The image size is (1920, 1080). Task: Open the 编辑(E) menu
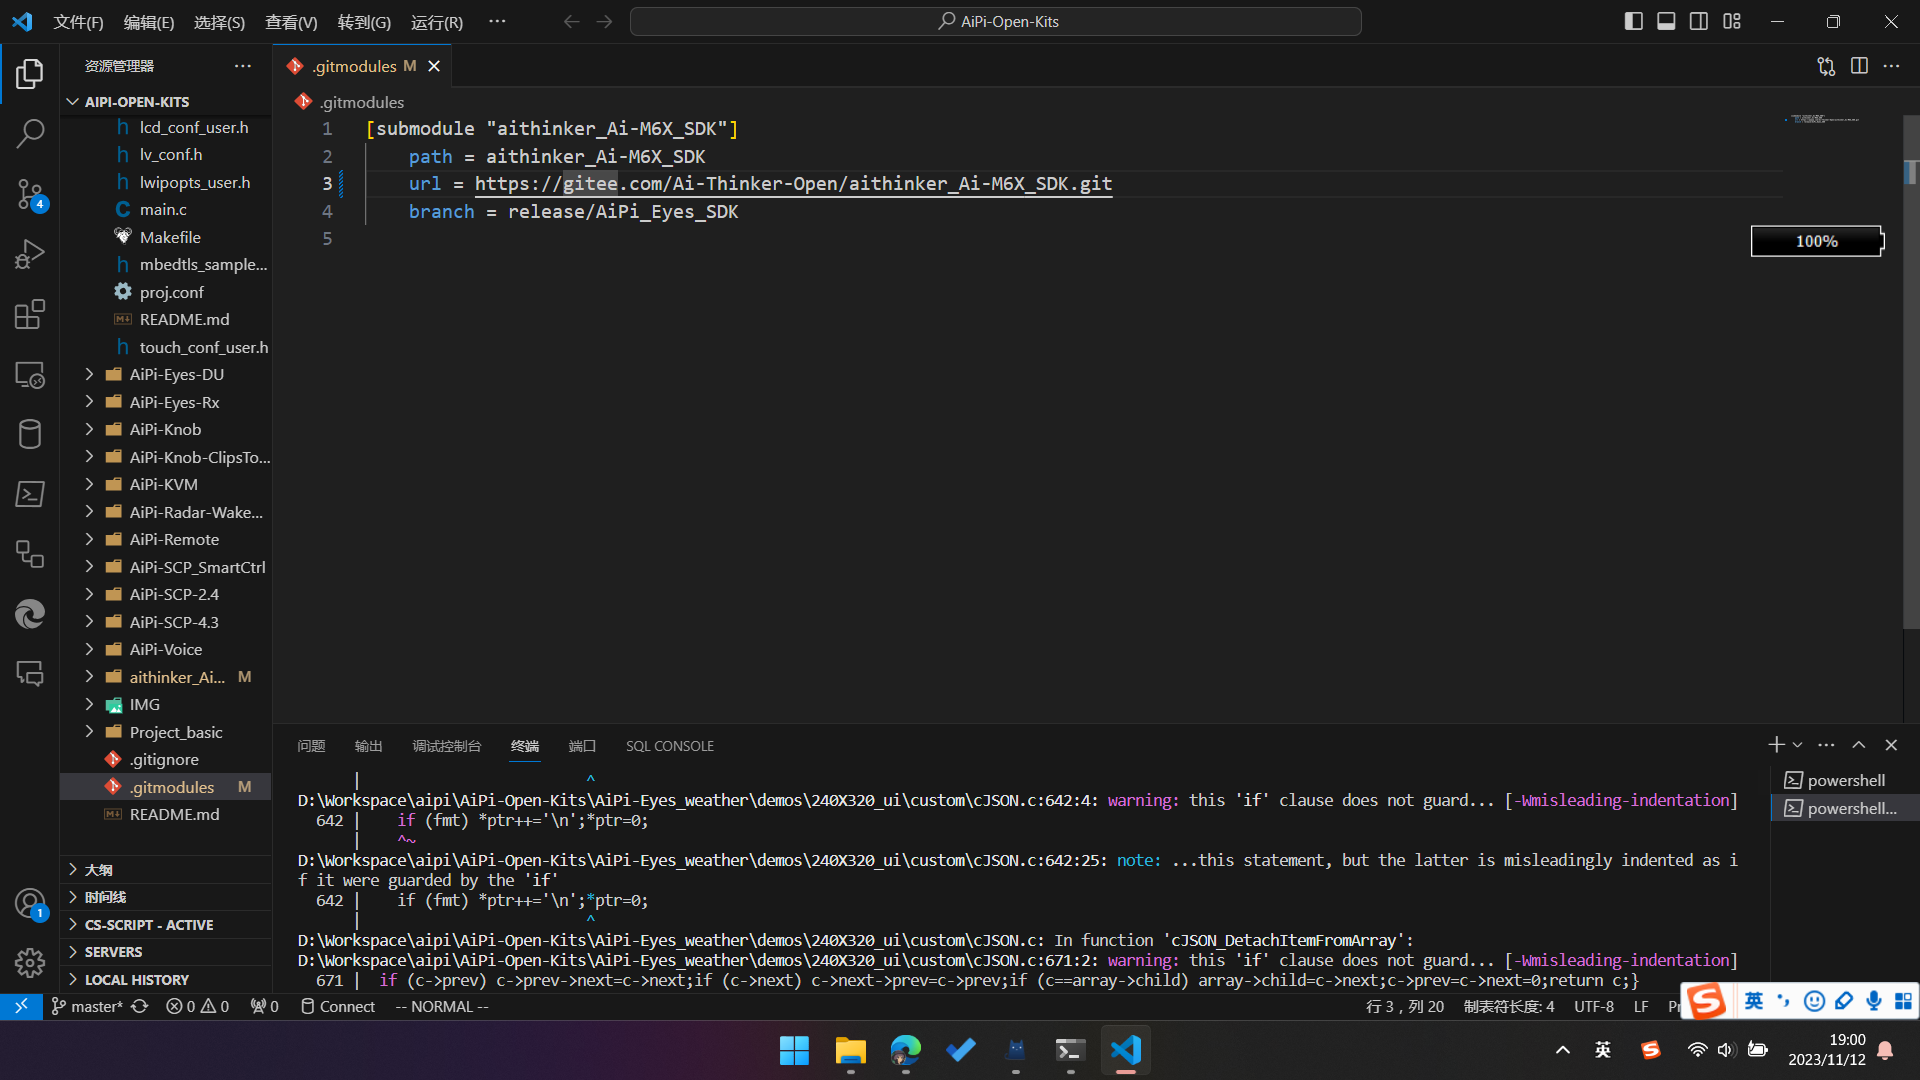coord(149,22)
